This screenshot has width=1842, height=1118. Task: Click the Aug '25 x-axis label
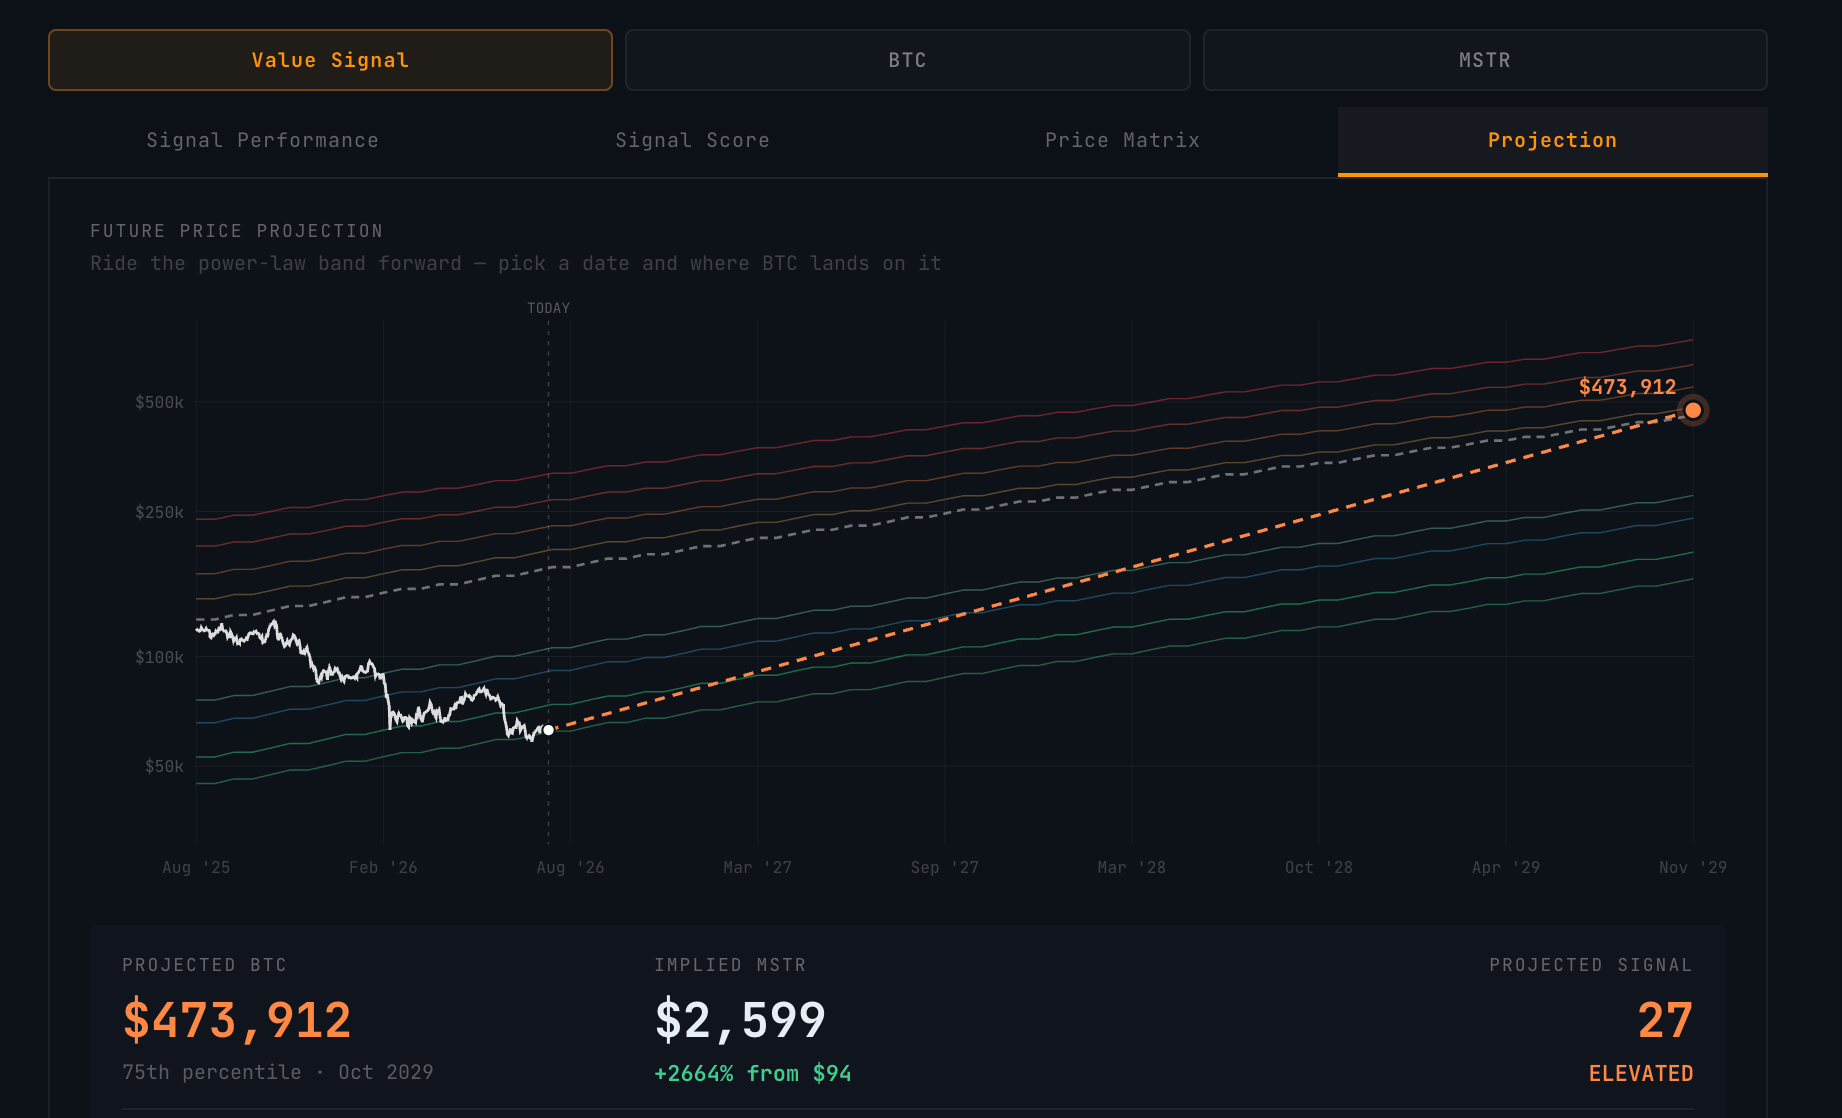(196, 867)
